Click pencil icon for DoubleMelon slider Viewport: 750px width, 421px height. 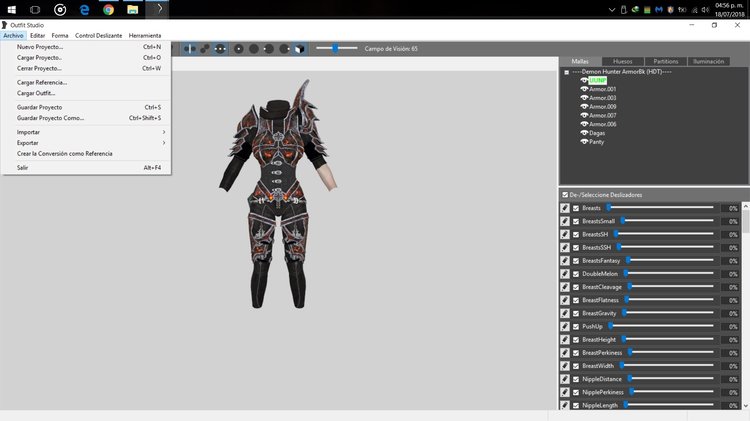(x=565, y=274)
